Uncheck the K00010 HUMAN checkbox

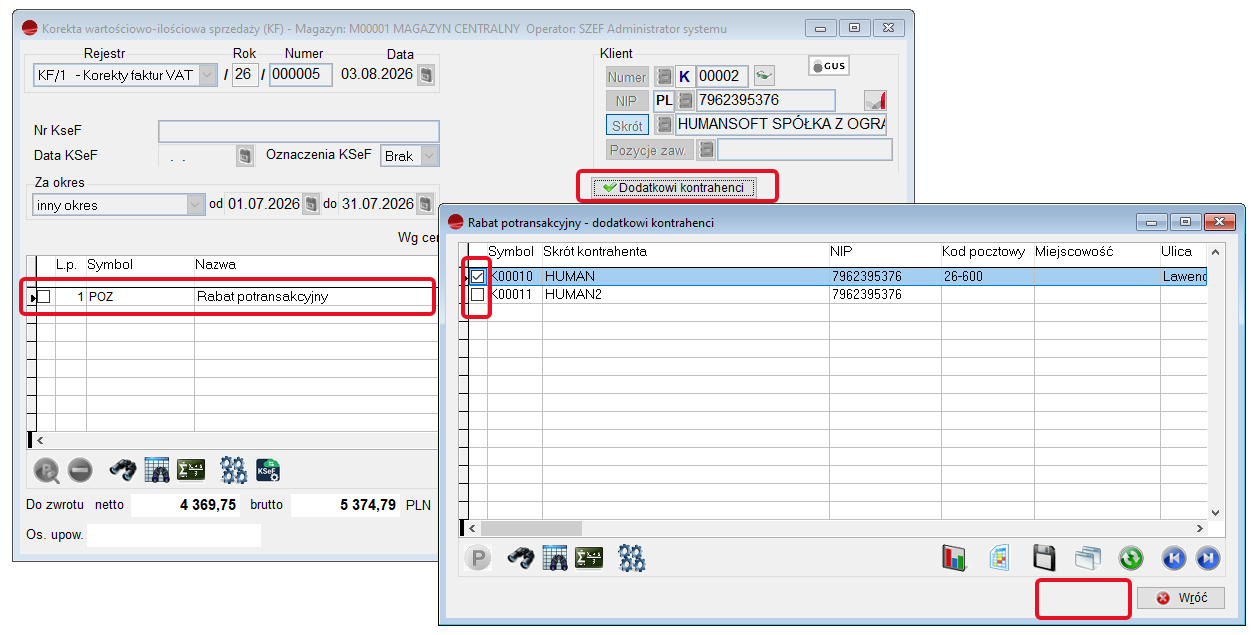tap(477, 277)
